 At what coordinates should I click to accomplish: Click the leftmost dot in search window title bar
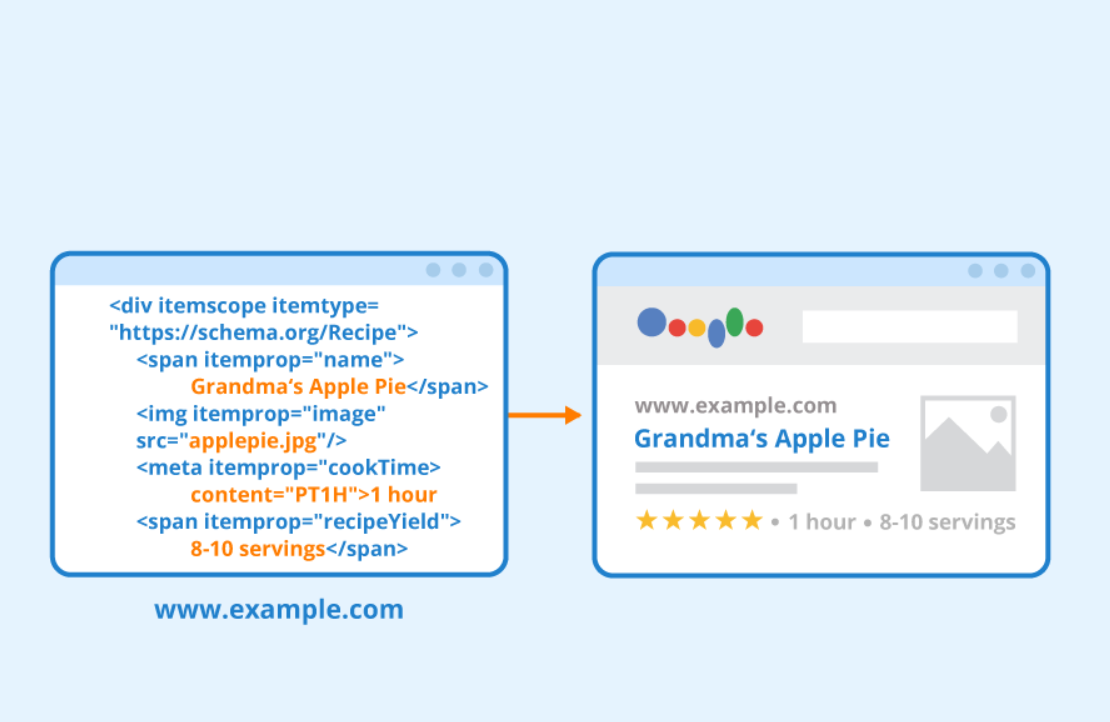pyautogui.click(x=974, y=271)
